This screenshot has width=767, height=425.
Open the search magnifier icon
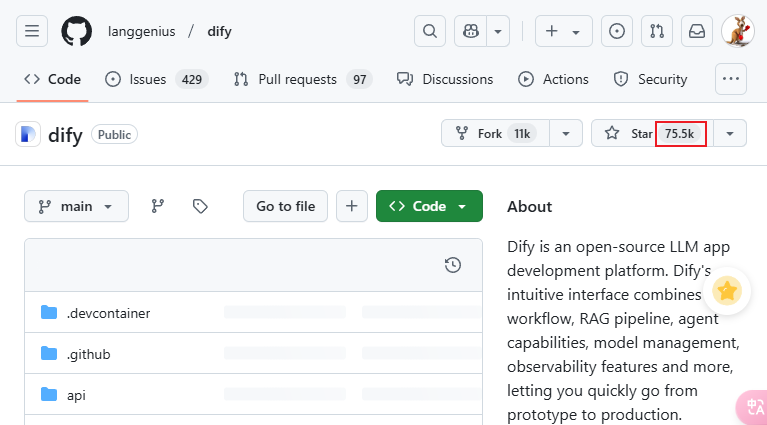[x=429, y=31]
